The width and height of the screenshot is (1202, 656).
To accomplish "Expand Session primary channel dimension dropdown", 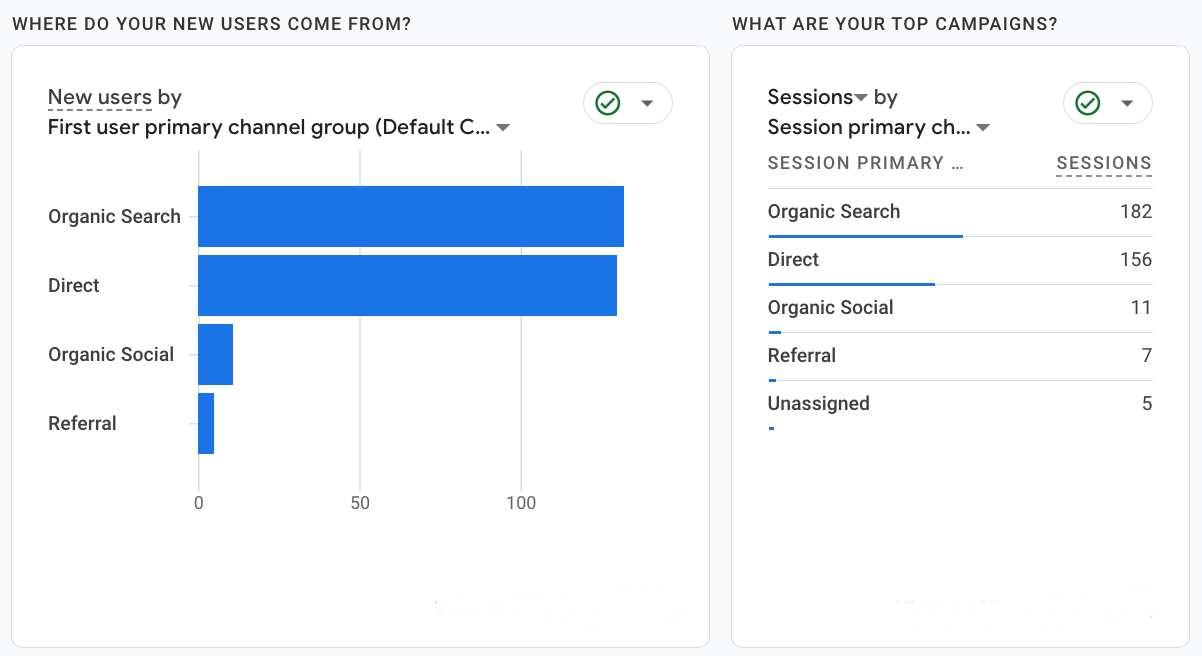I will tap(983, 128).
